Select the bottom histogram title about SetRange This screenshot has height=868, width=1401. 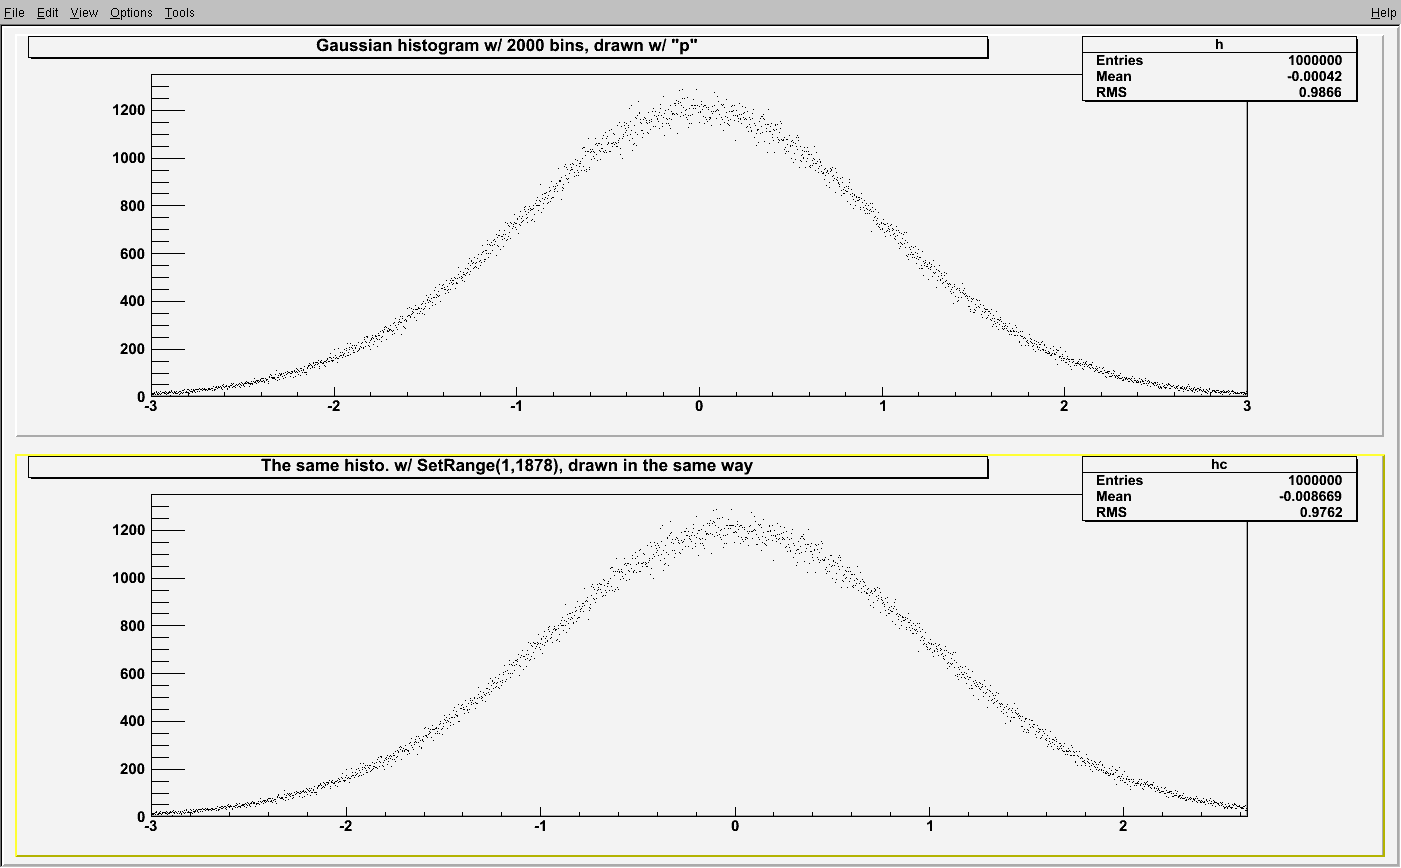click(508, 466)
